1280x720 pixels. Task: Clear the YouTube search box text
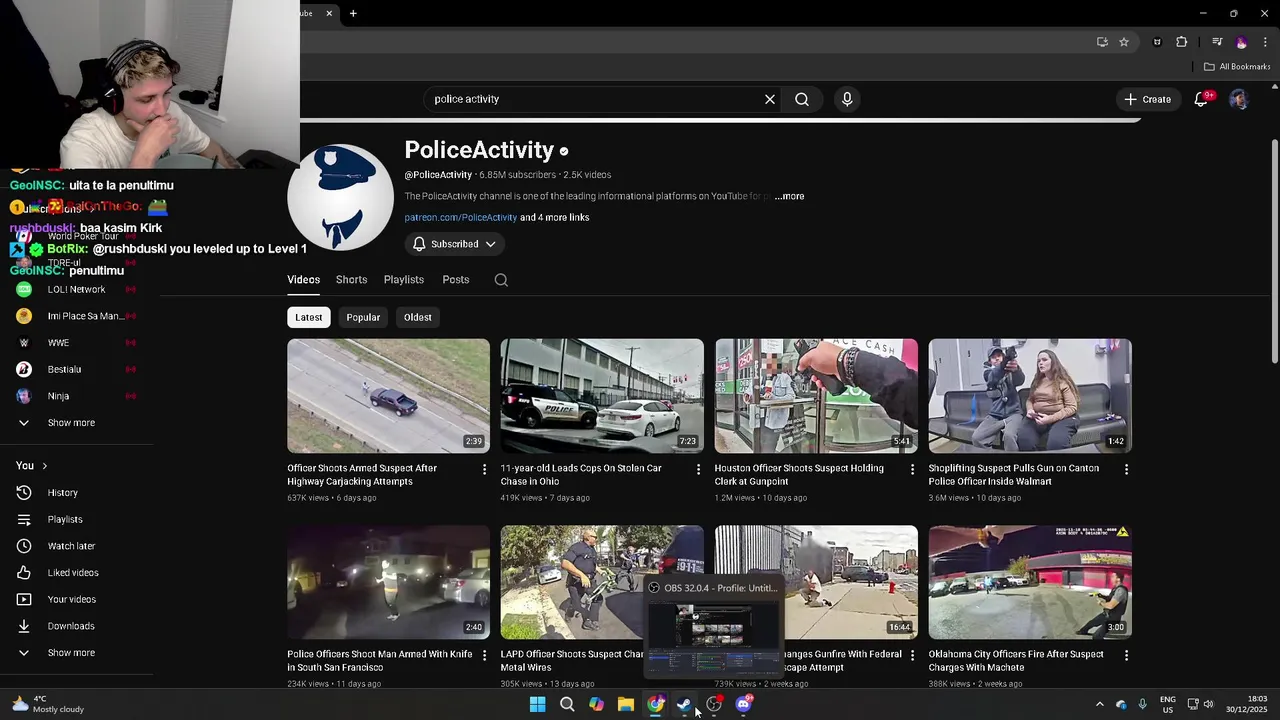[x=770, y=99]
